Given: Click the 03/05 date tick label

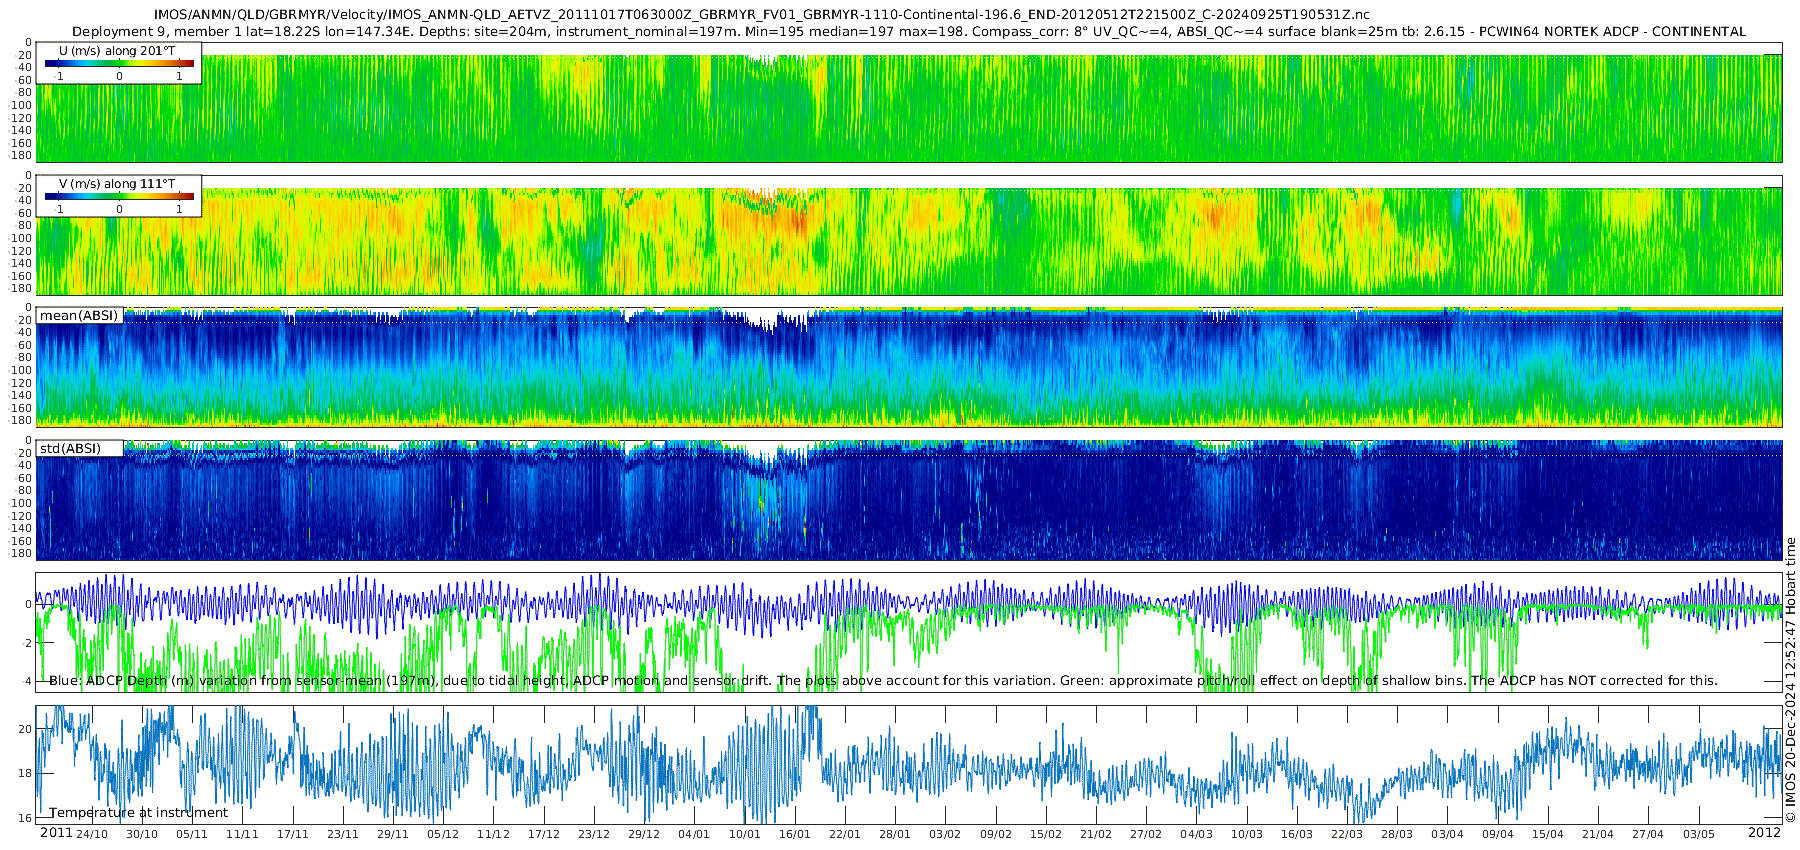Looking at the screenshot, I should pyautogui.click(x=1698, y=835).
